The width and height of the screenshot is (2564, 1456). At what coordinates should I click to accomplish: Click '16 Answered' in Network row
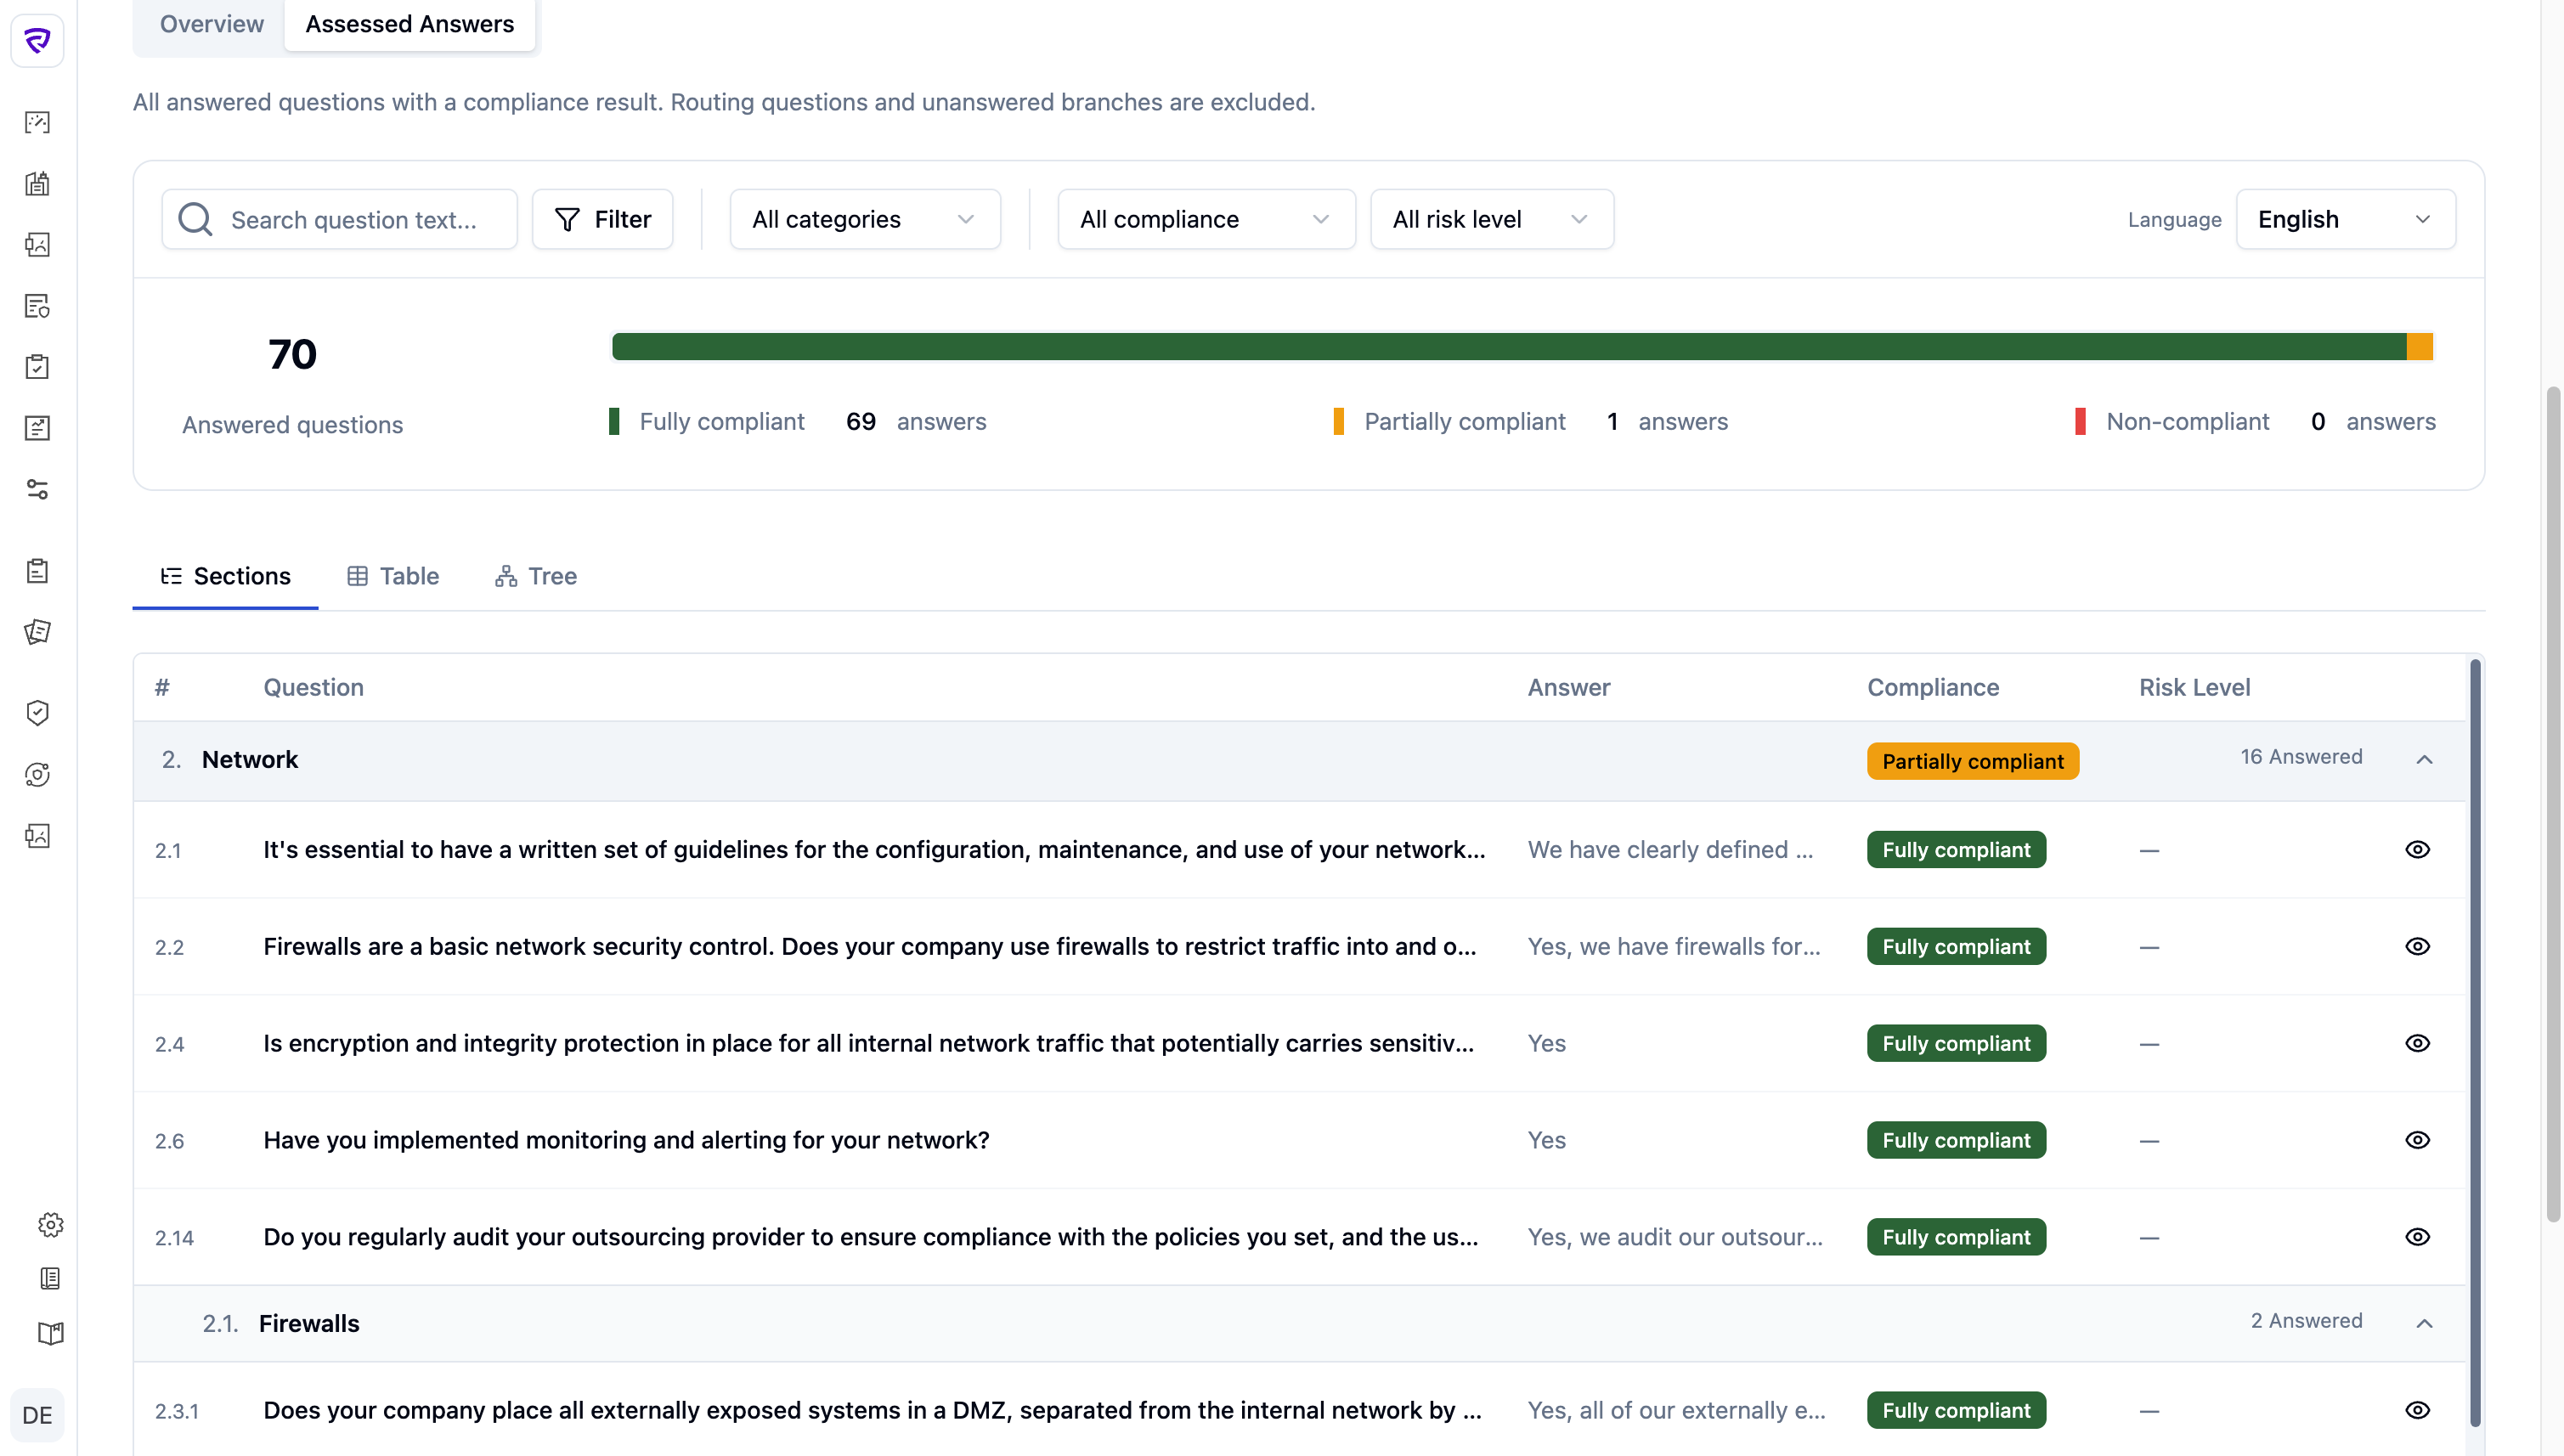pyautogui.click(x=2301, y=757)
